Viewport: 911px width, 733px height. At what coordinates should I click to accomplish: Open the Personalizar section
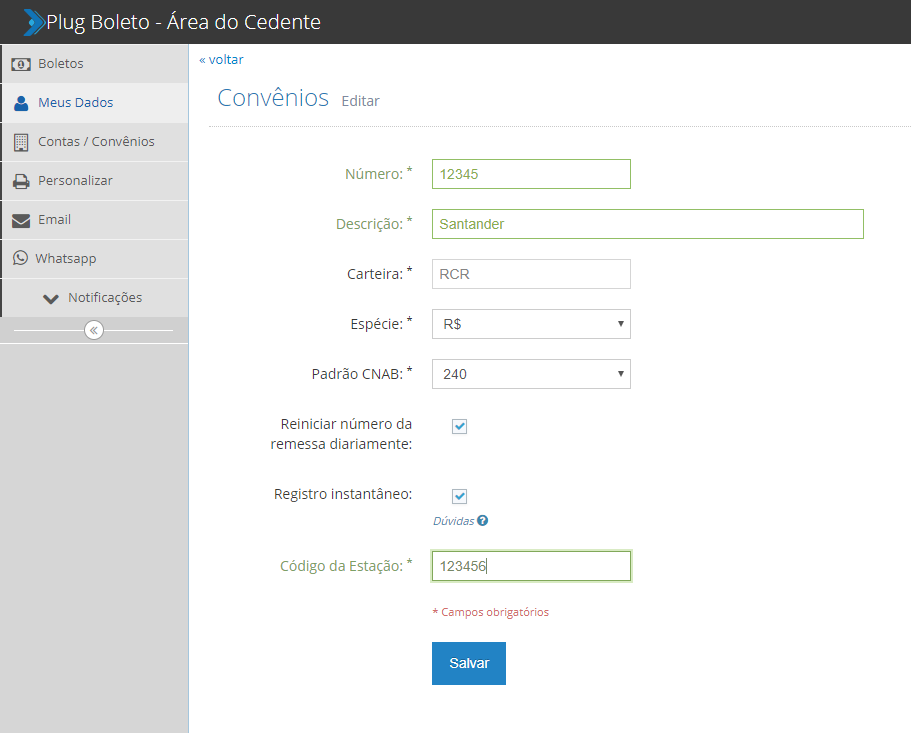pyautogui.click(x=95, y=181)
